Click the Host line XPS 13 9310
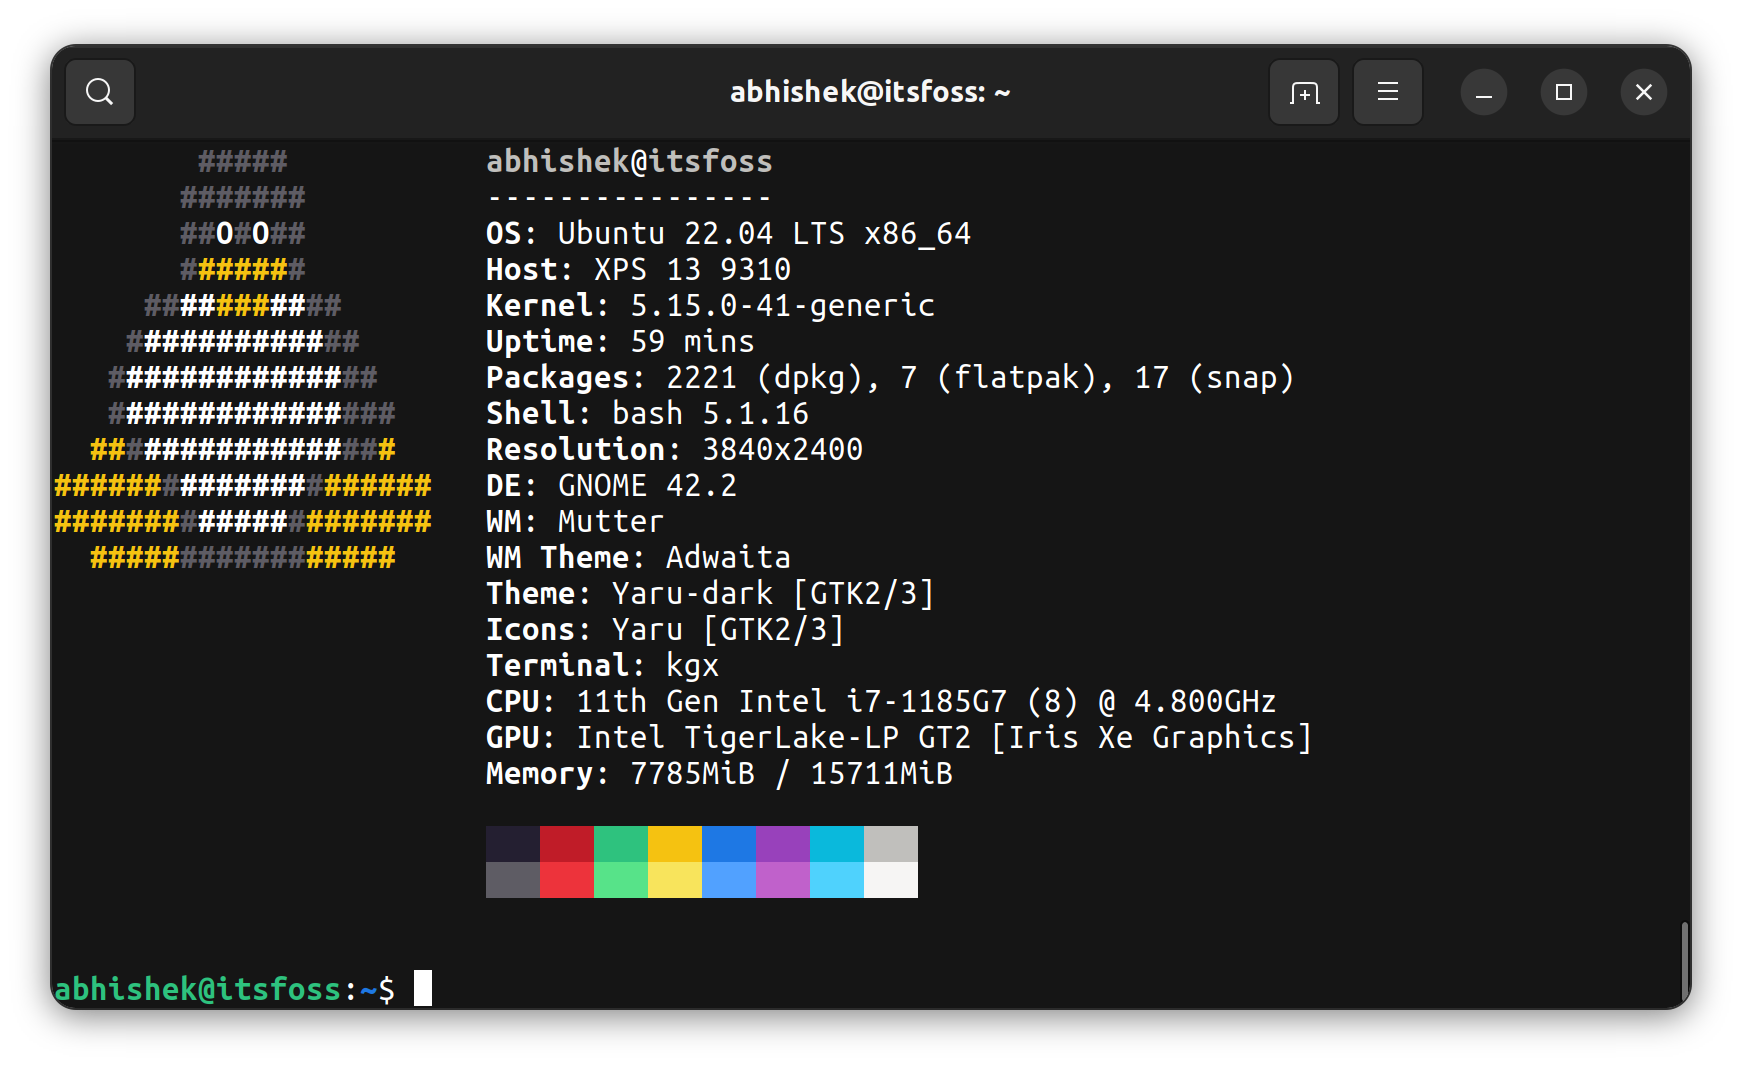This screenshot has height=1066, width=1742. point(638,269)
